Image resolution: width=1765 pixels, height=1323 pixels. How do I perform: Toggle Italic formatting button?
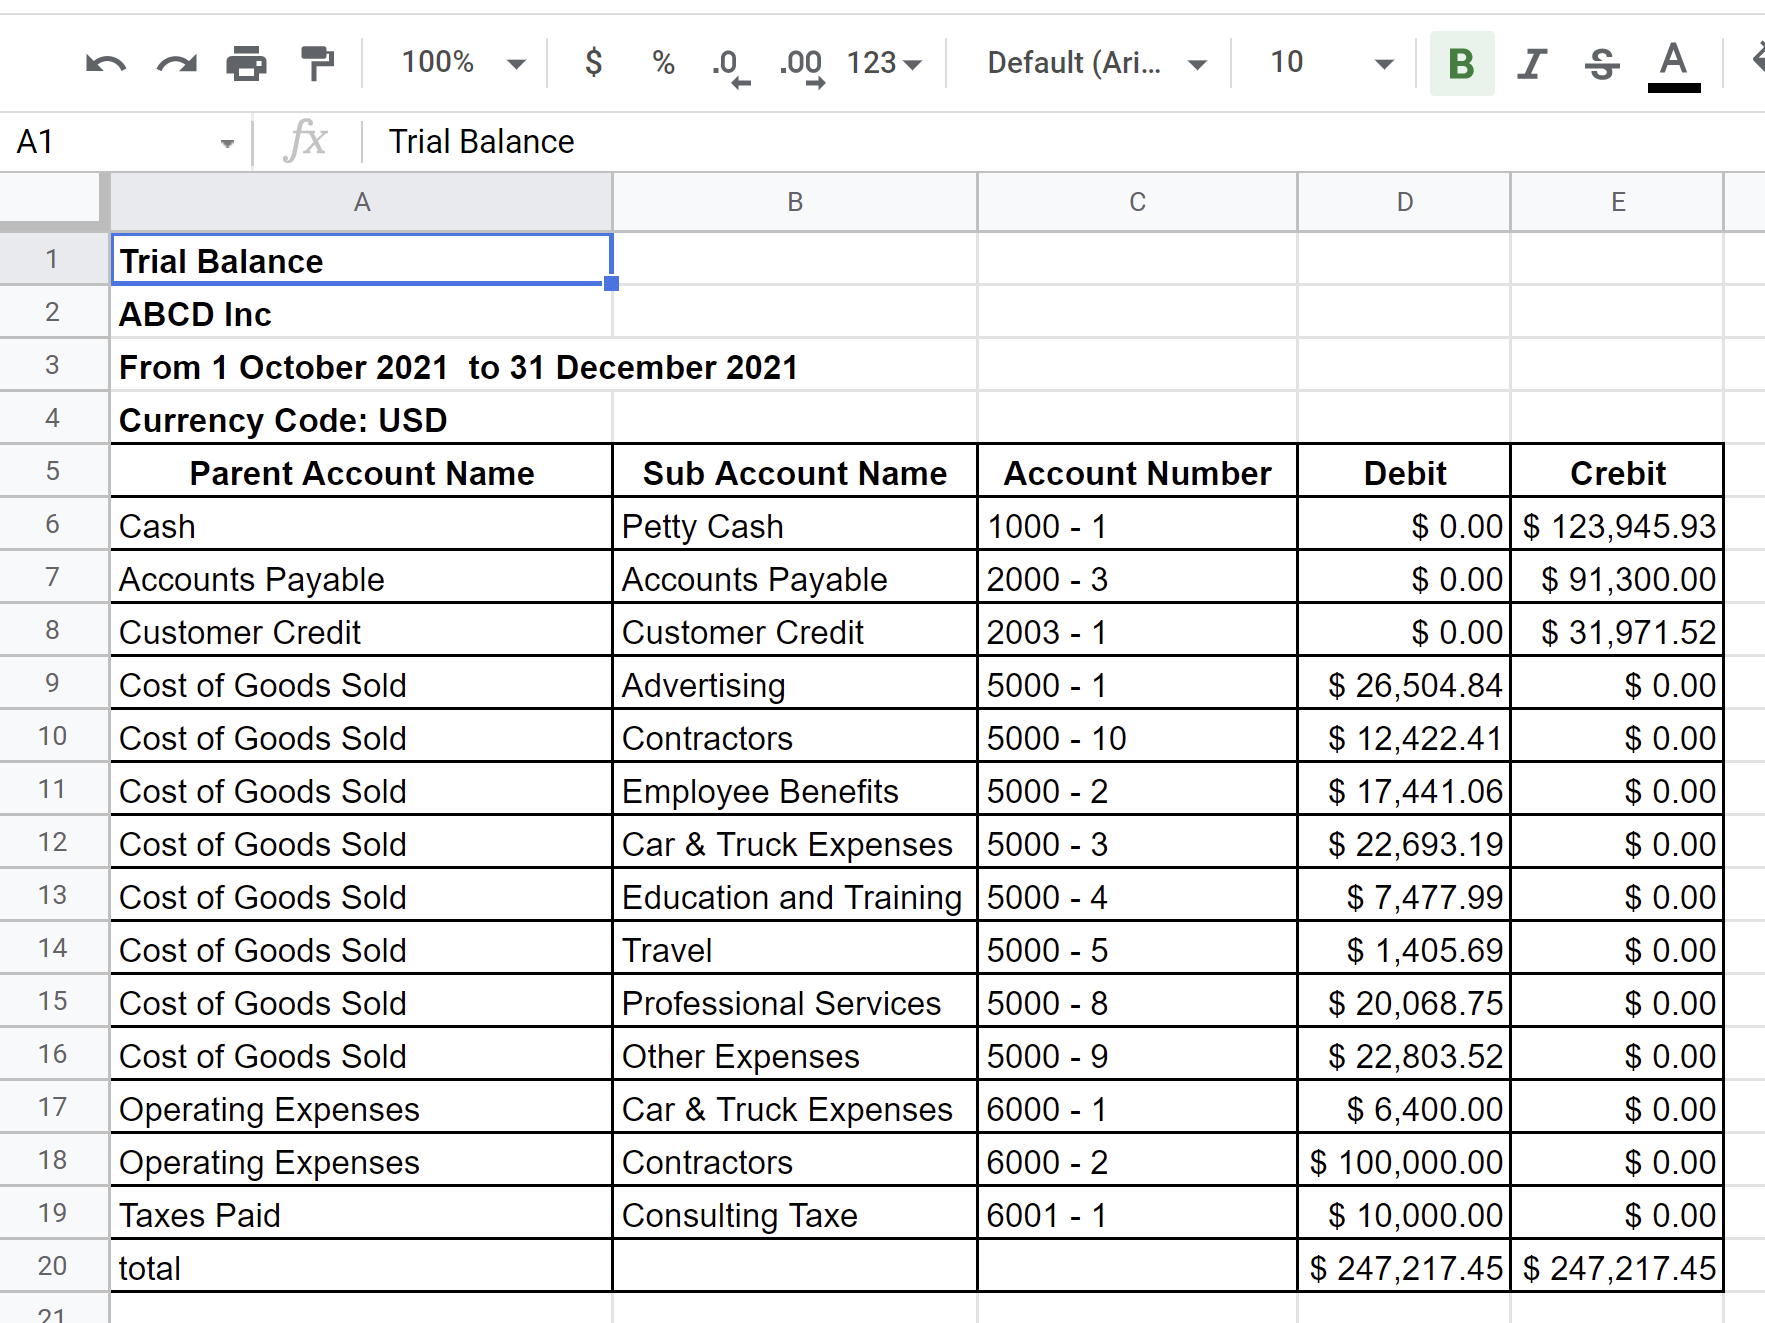pos(1531,63)
